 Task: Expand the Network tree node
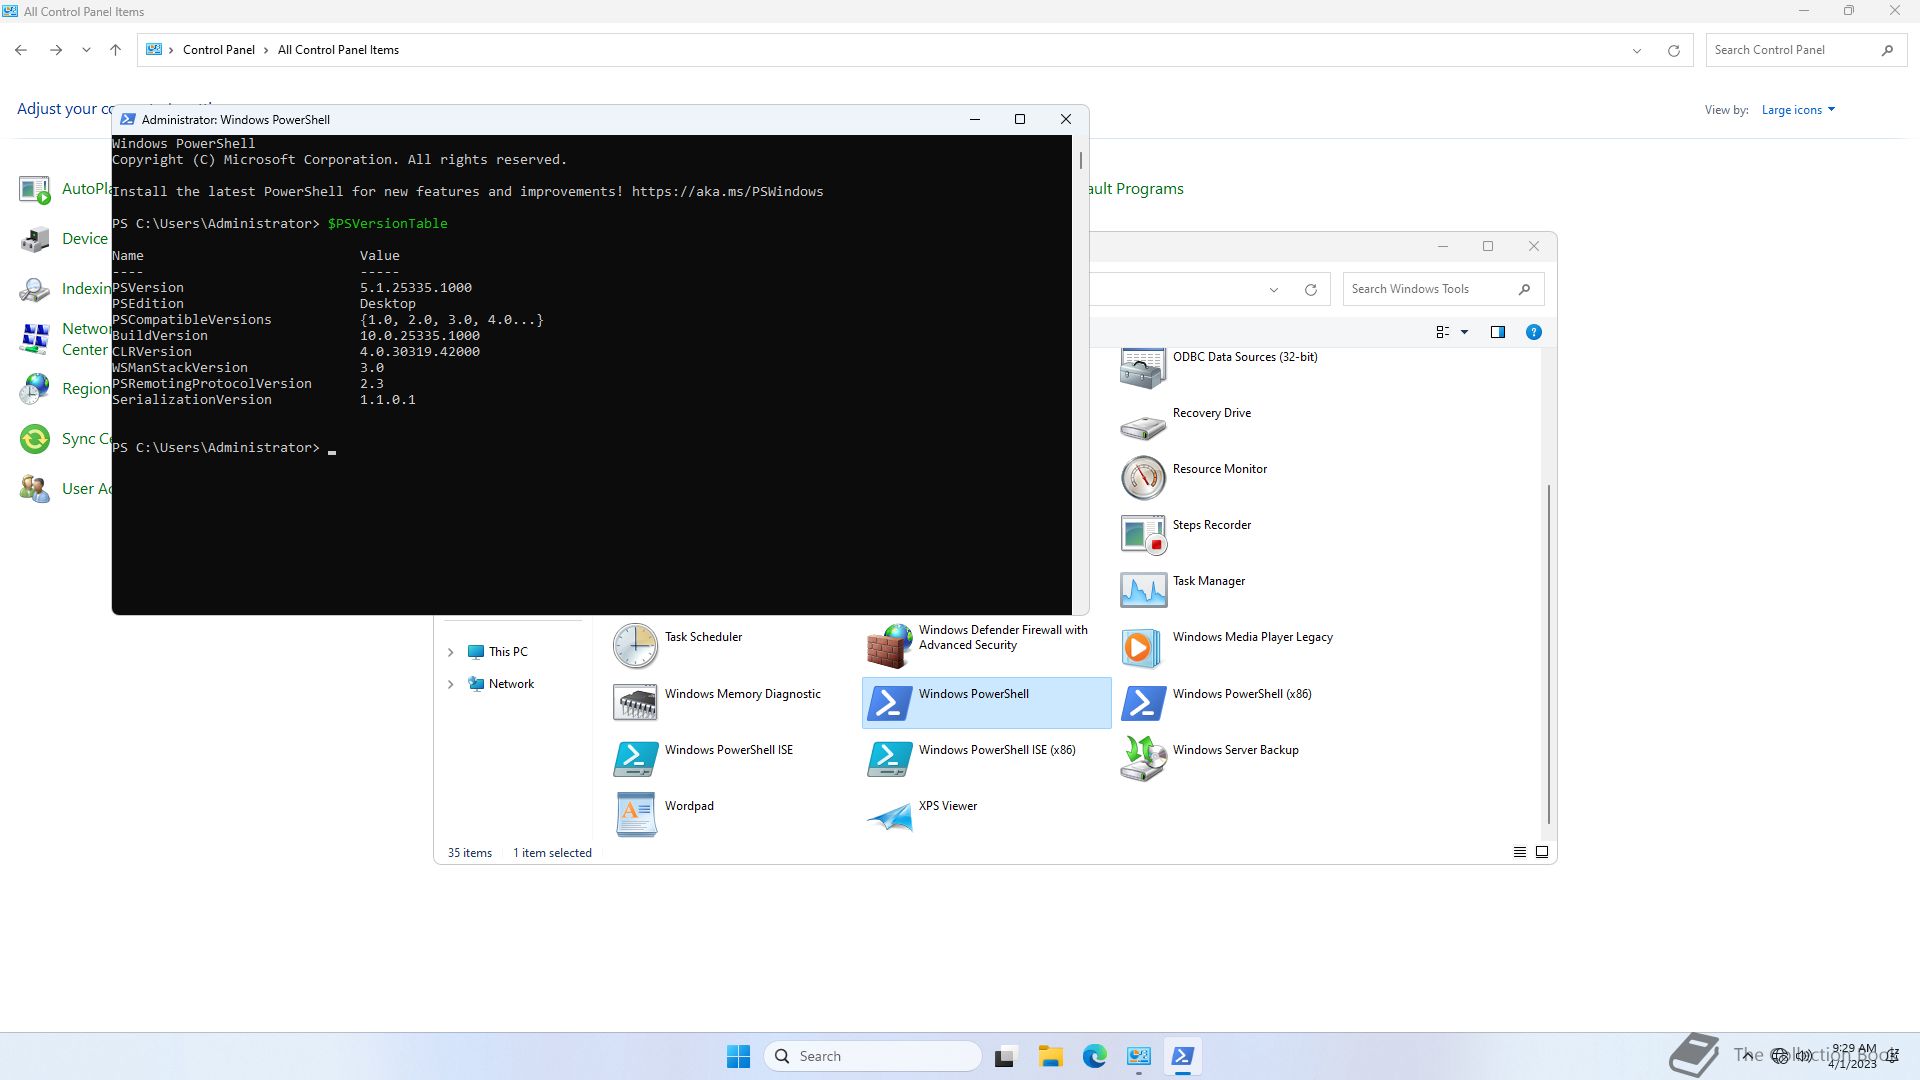pos(450,684)
